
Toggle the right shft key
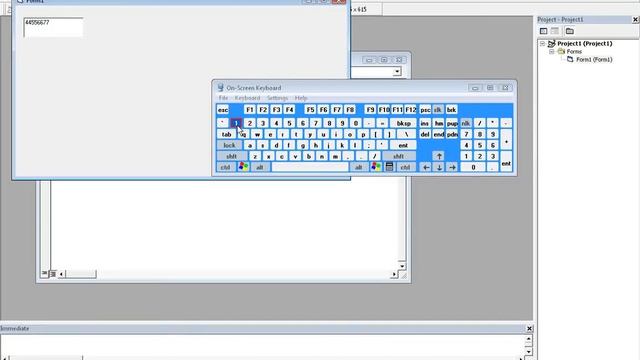(x=398, y=156)
